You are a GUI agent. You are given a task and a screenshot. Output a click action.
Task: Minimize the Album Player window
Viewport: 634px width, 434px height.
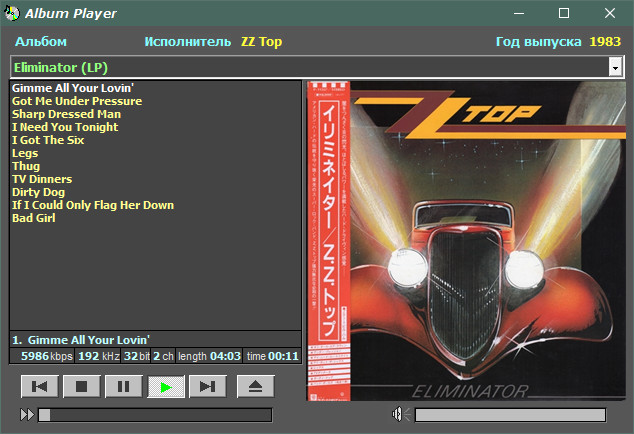[519, 13]
